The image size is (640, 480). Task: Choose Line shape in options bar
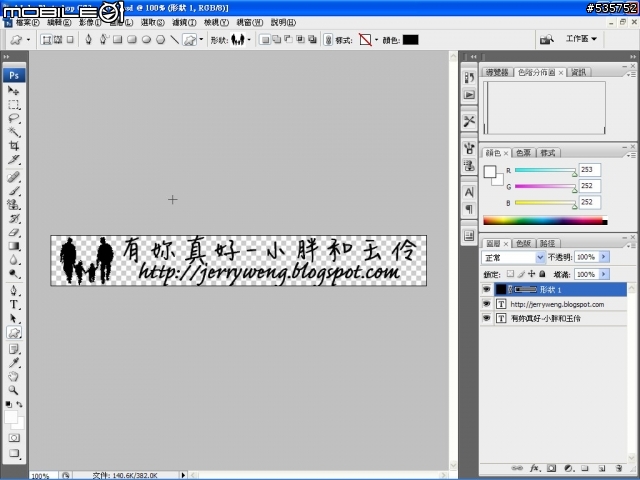click(x=175, y=40)
